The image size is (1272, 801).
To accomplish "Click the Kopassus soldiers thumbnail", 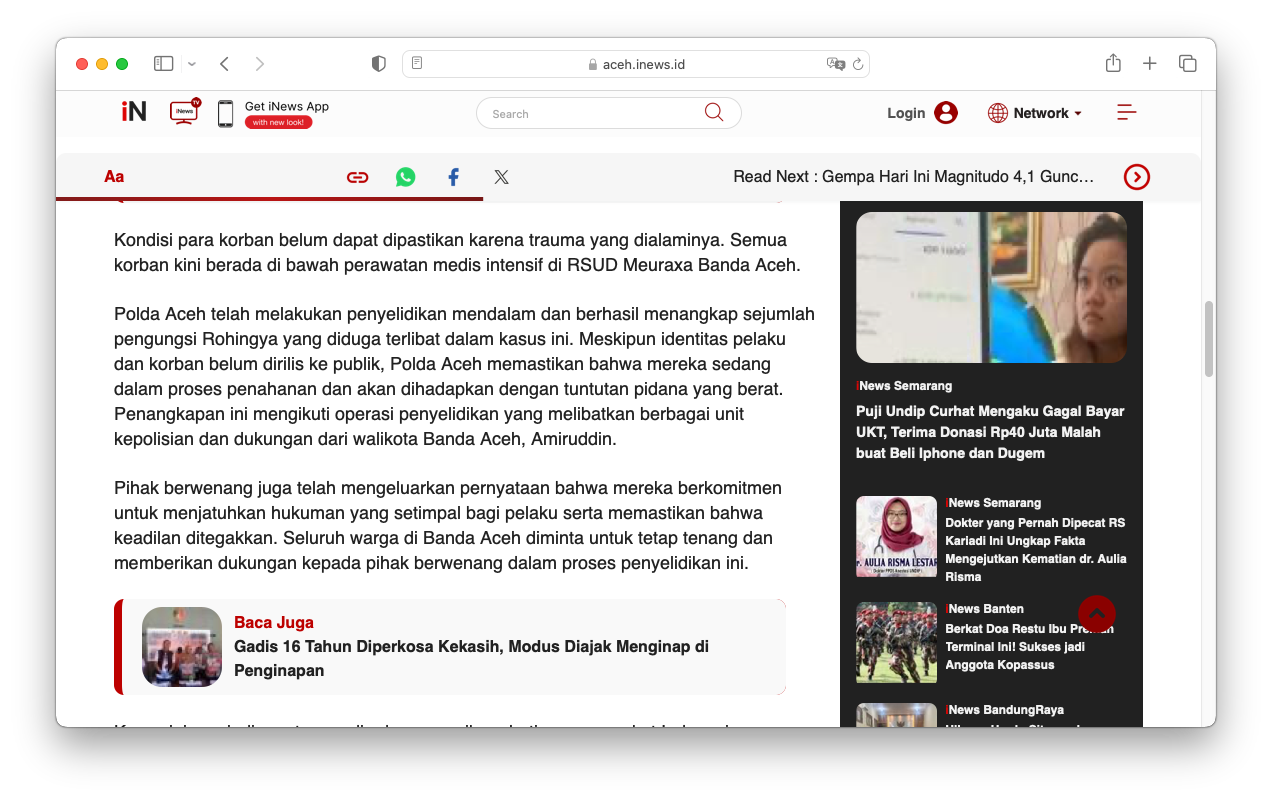I will click(x=896, y=642).
